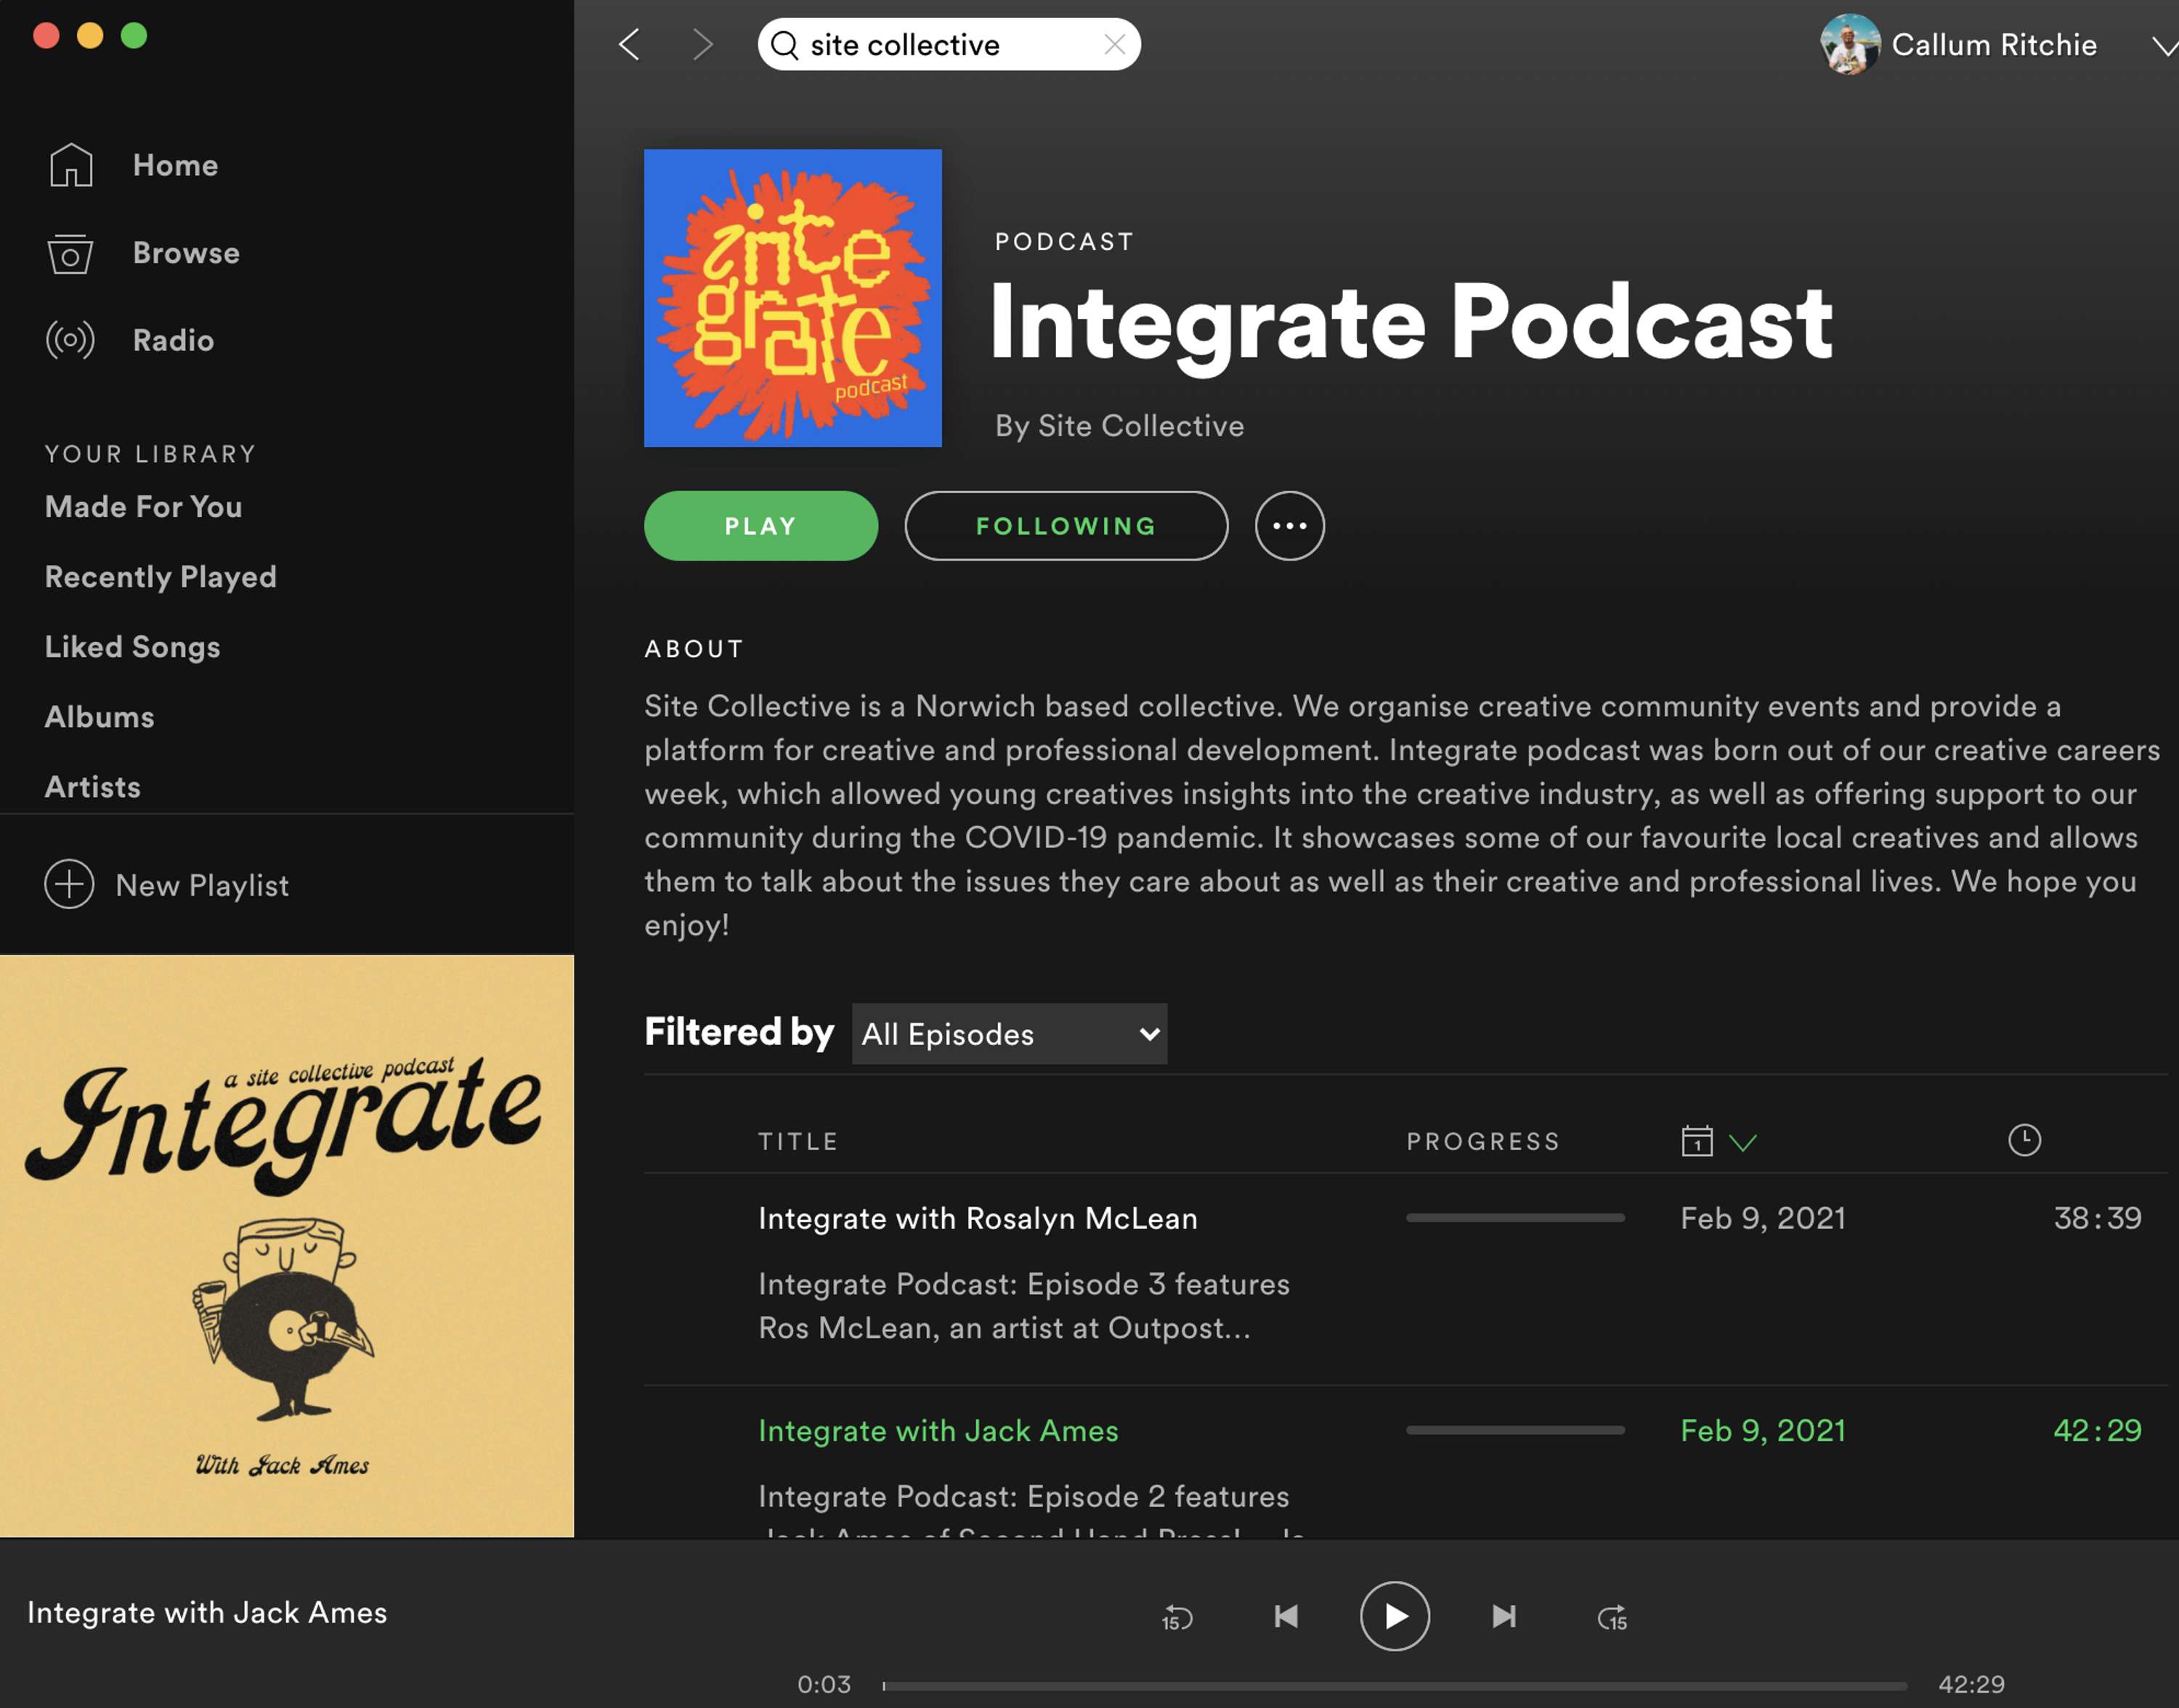Click the clock duration column icon

[x=2024, y=1140]
